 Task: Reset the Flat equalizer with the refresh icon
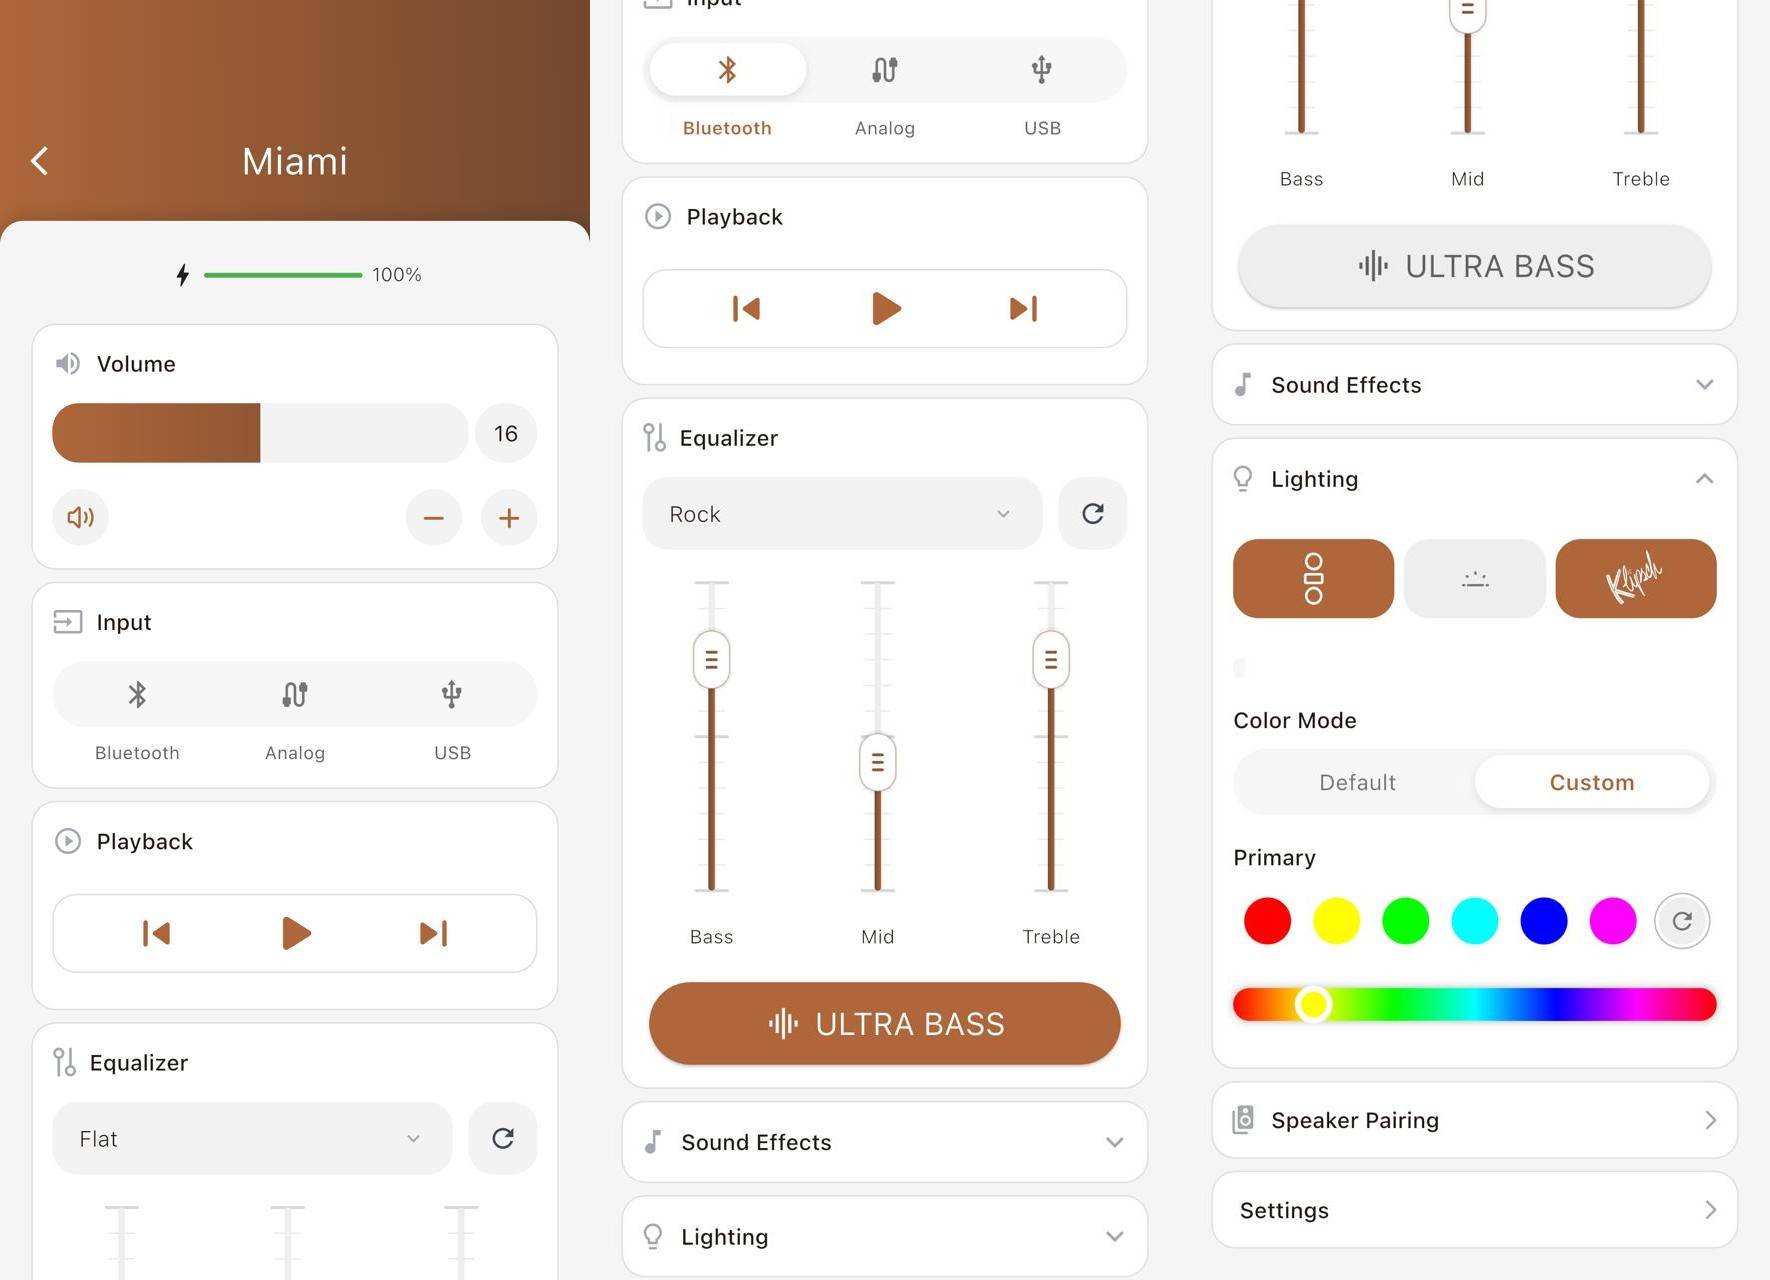point(503,1138)
